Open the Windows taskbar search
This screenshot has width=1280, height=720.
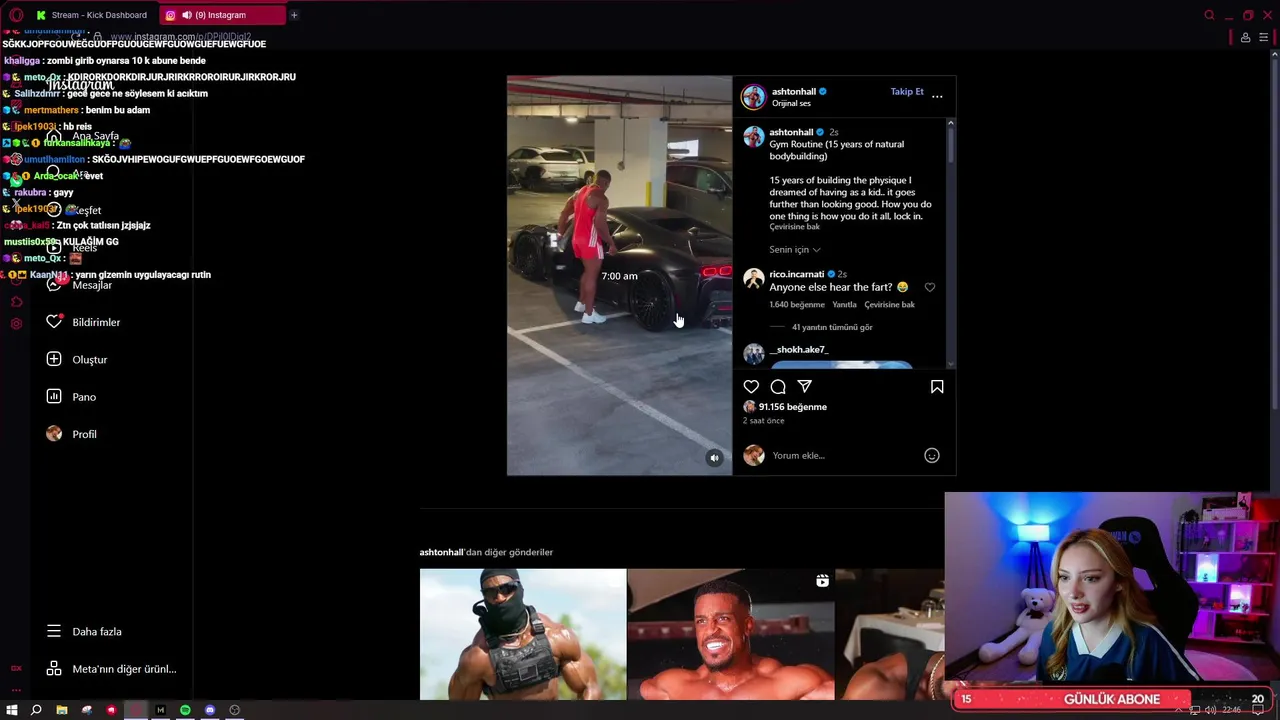click(36, 710)
